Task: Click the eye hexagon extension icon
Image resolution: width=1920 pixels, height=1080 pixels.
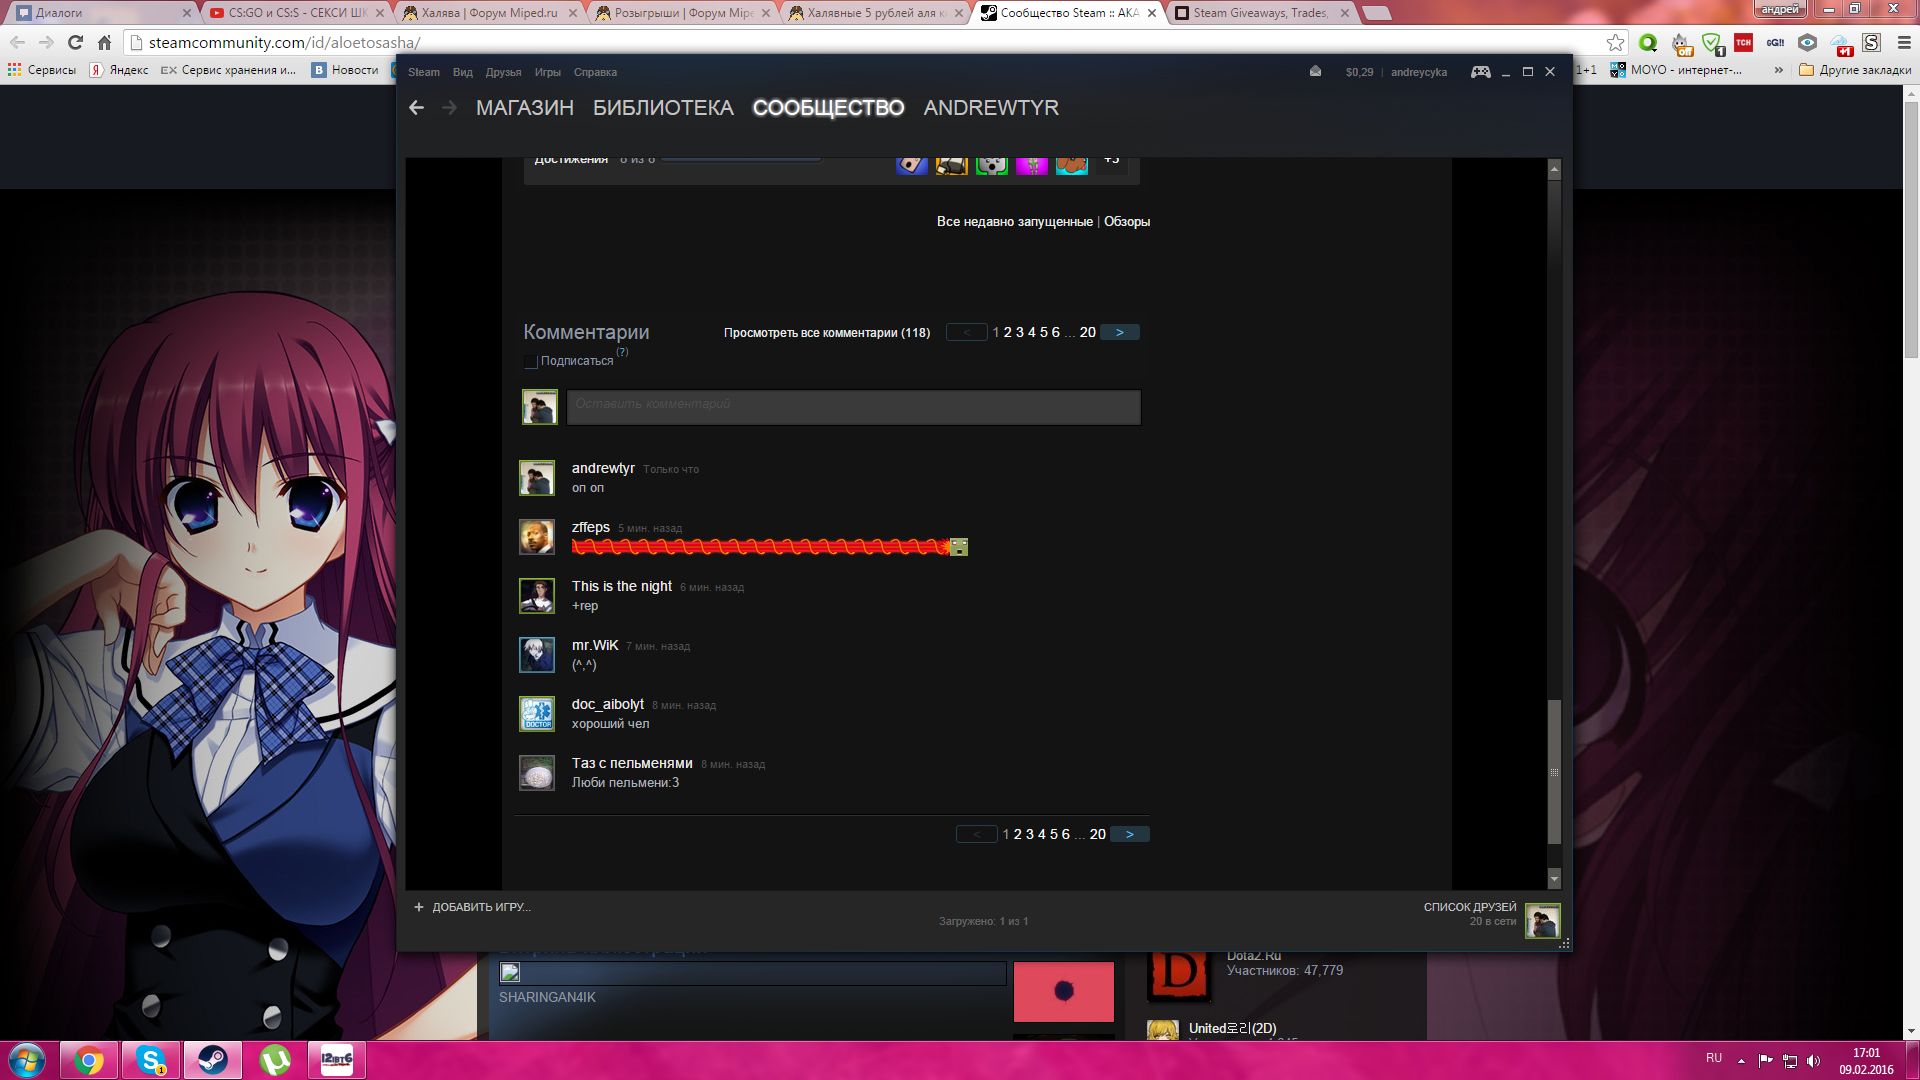Action: point(1807,43)
